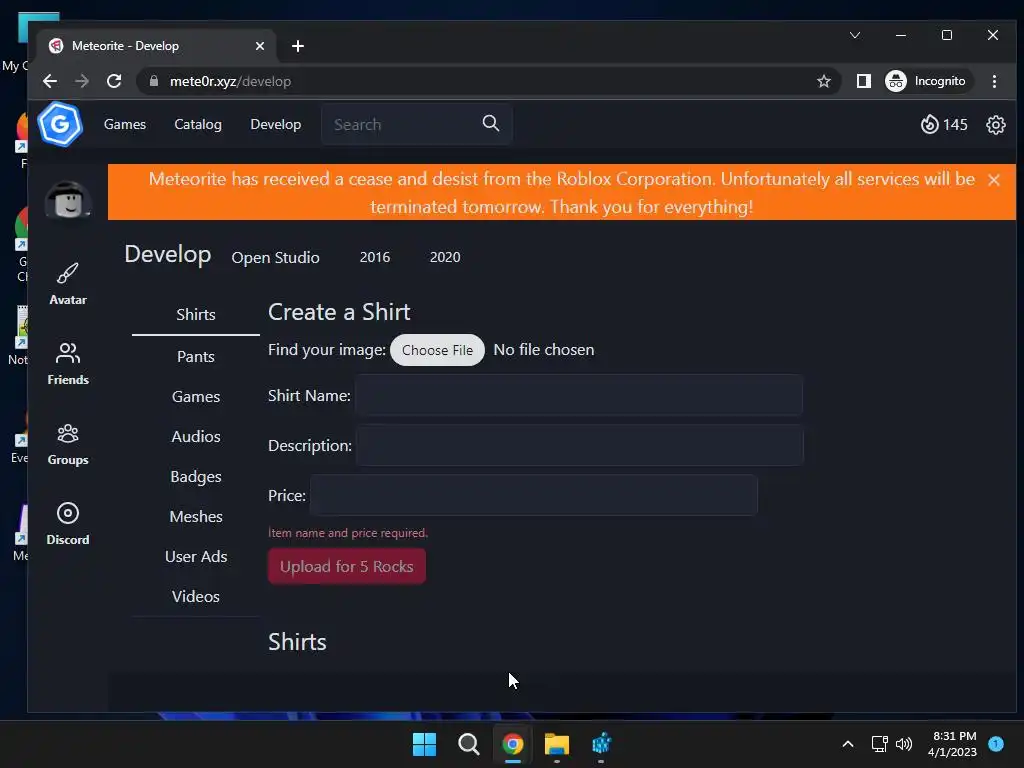
Task: Switch to the Audios tab
Action: click(196, 436)
